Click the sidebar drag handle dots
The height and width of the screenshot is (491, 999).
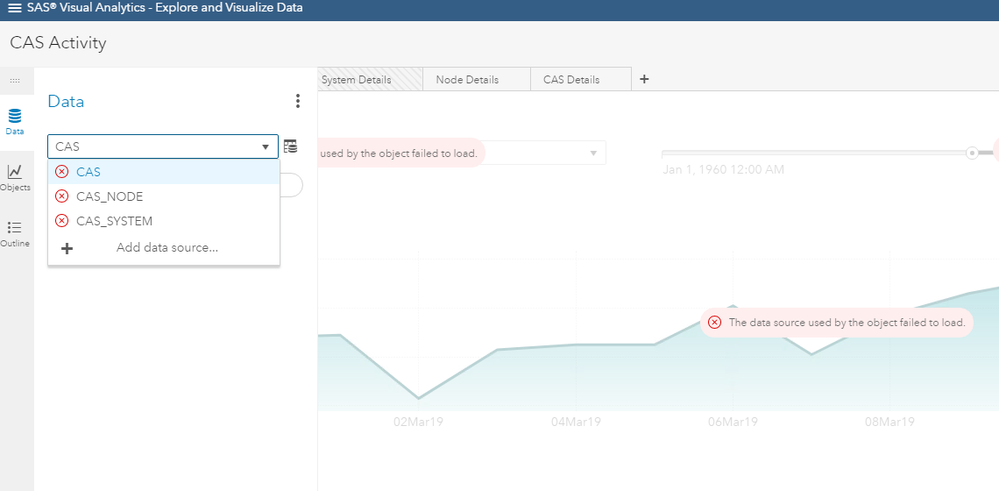15,80
